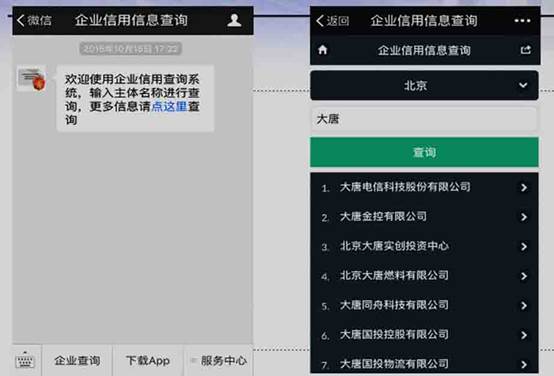The height and width of the screenshot is (376, 554).
Task: Select 大唐同舟科技有限公司 from results
Action: (x=424, y=305)
